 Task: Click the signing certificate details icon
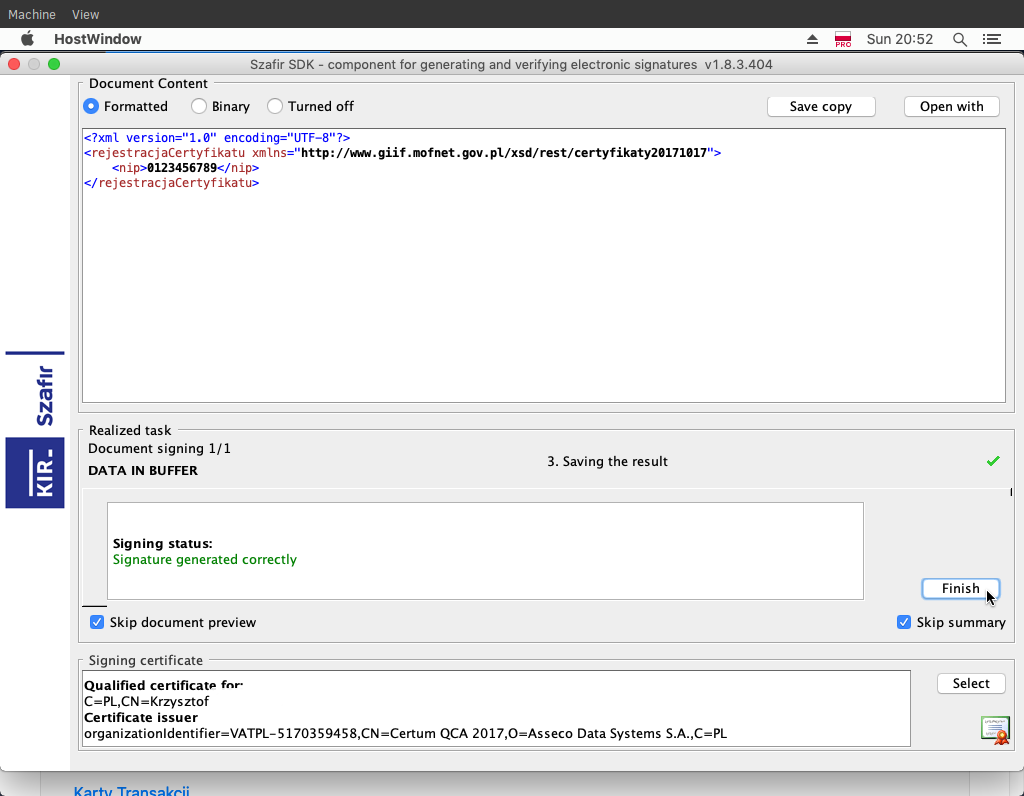994,731
